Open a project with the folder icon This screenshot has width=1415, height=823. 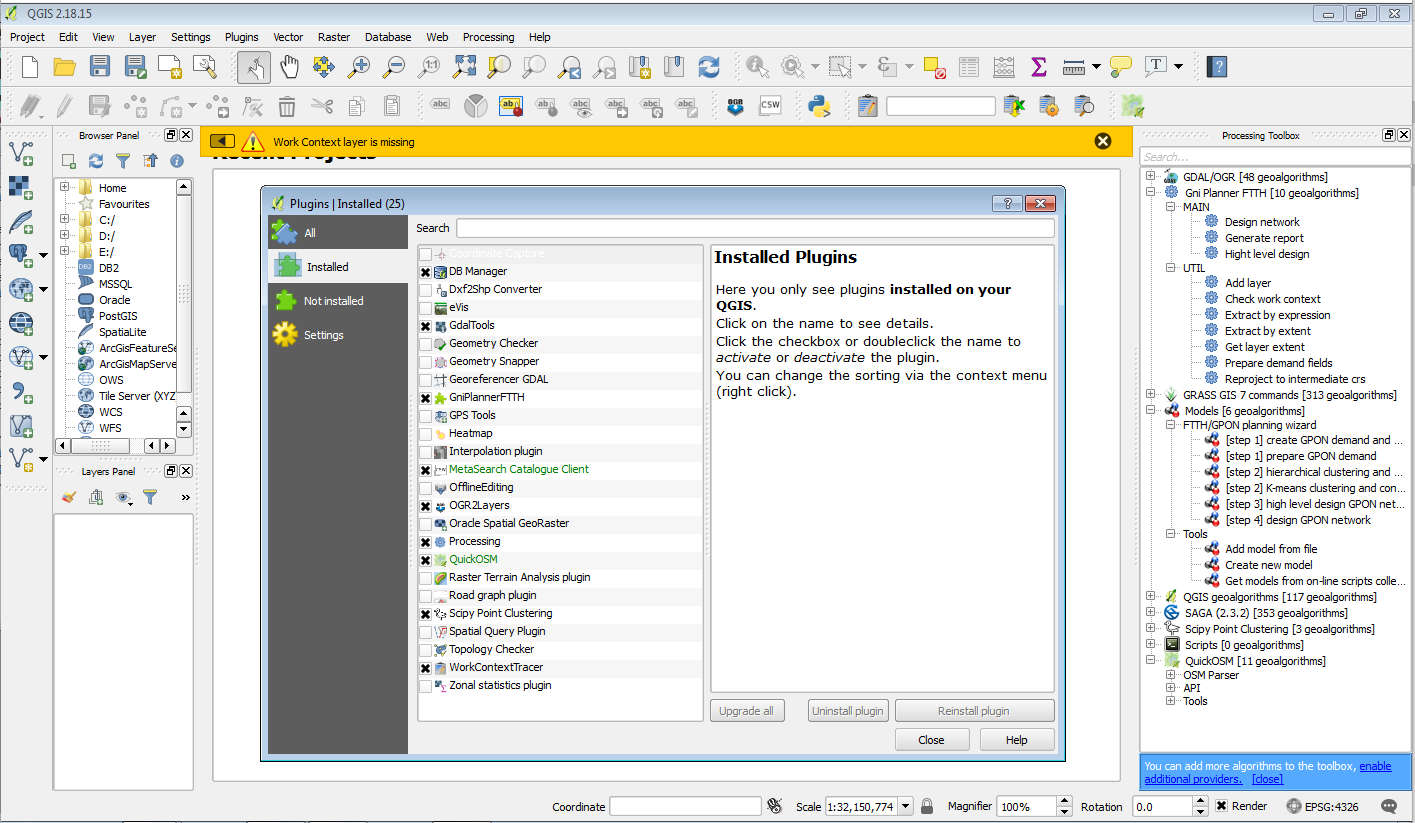[65, 67]
